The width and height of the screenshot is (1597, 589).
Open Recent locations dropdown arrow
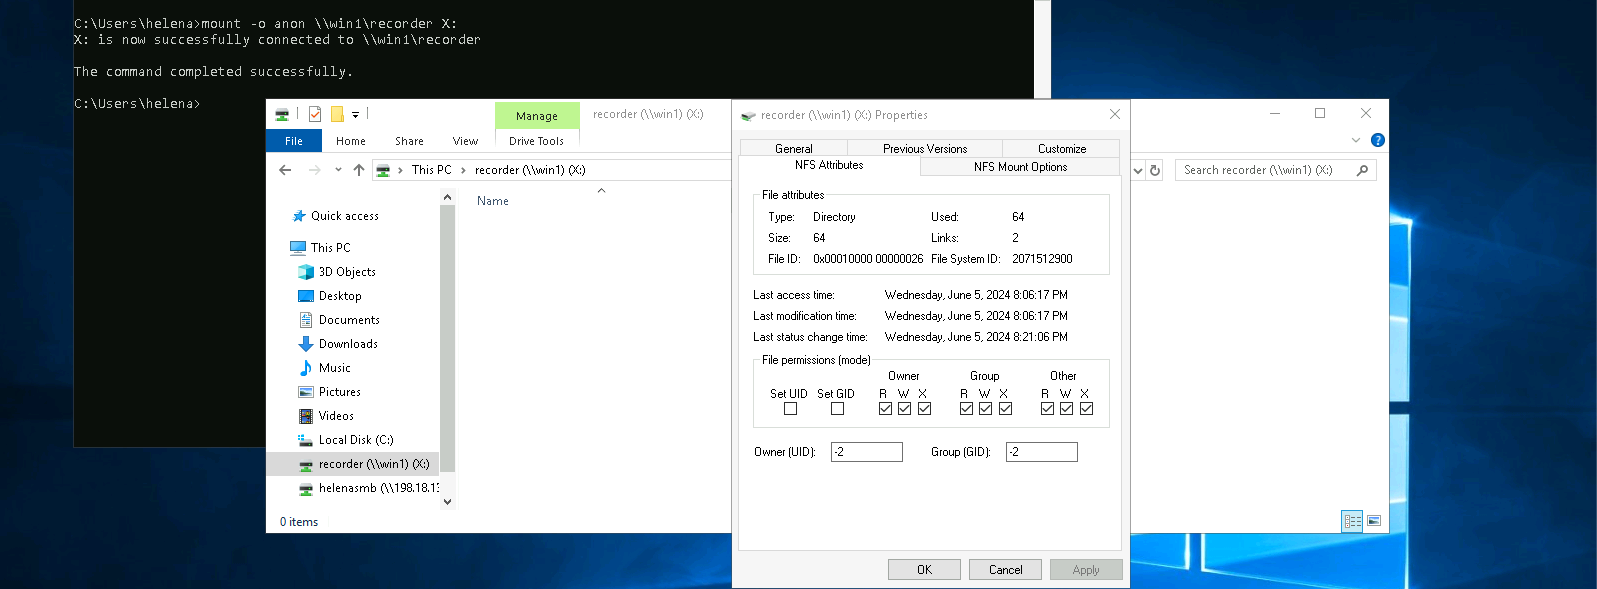[x=338, y=170]
